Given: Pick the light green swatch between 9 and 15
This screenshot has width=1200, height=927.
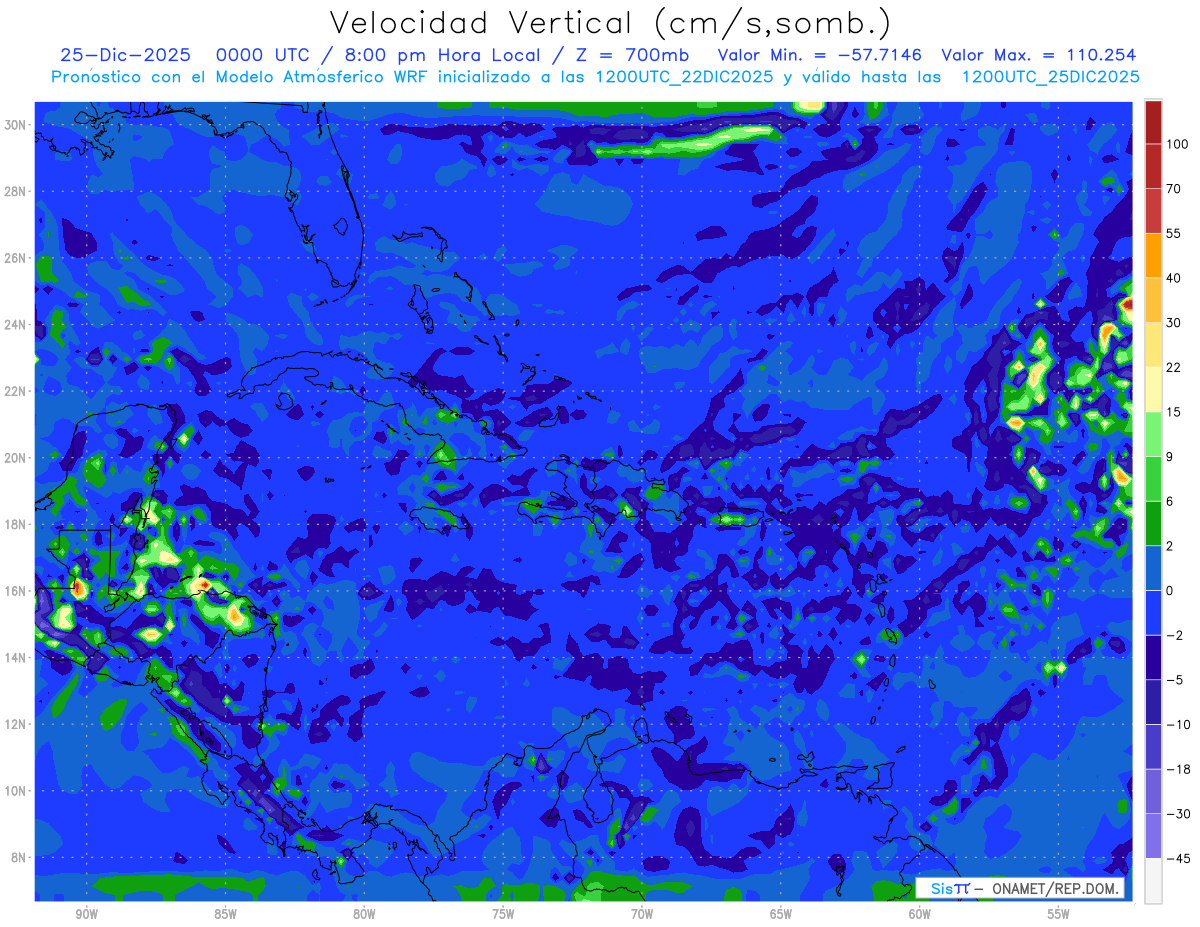Looking at the screenshot, I should pyautogui.click(x=1153, y=434).
